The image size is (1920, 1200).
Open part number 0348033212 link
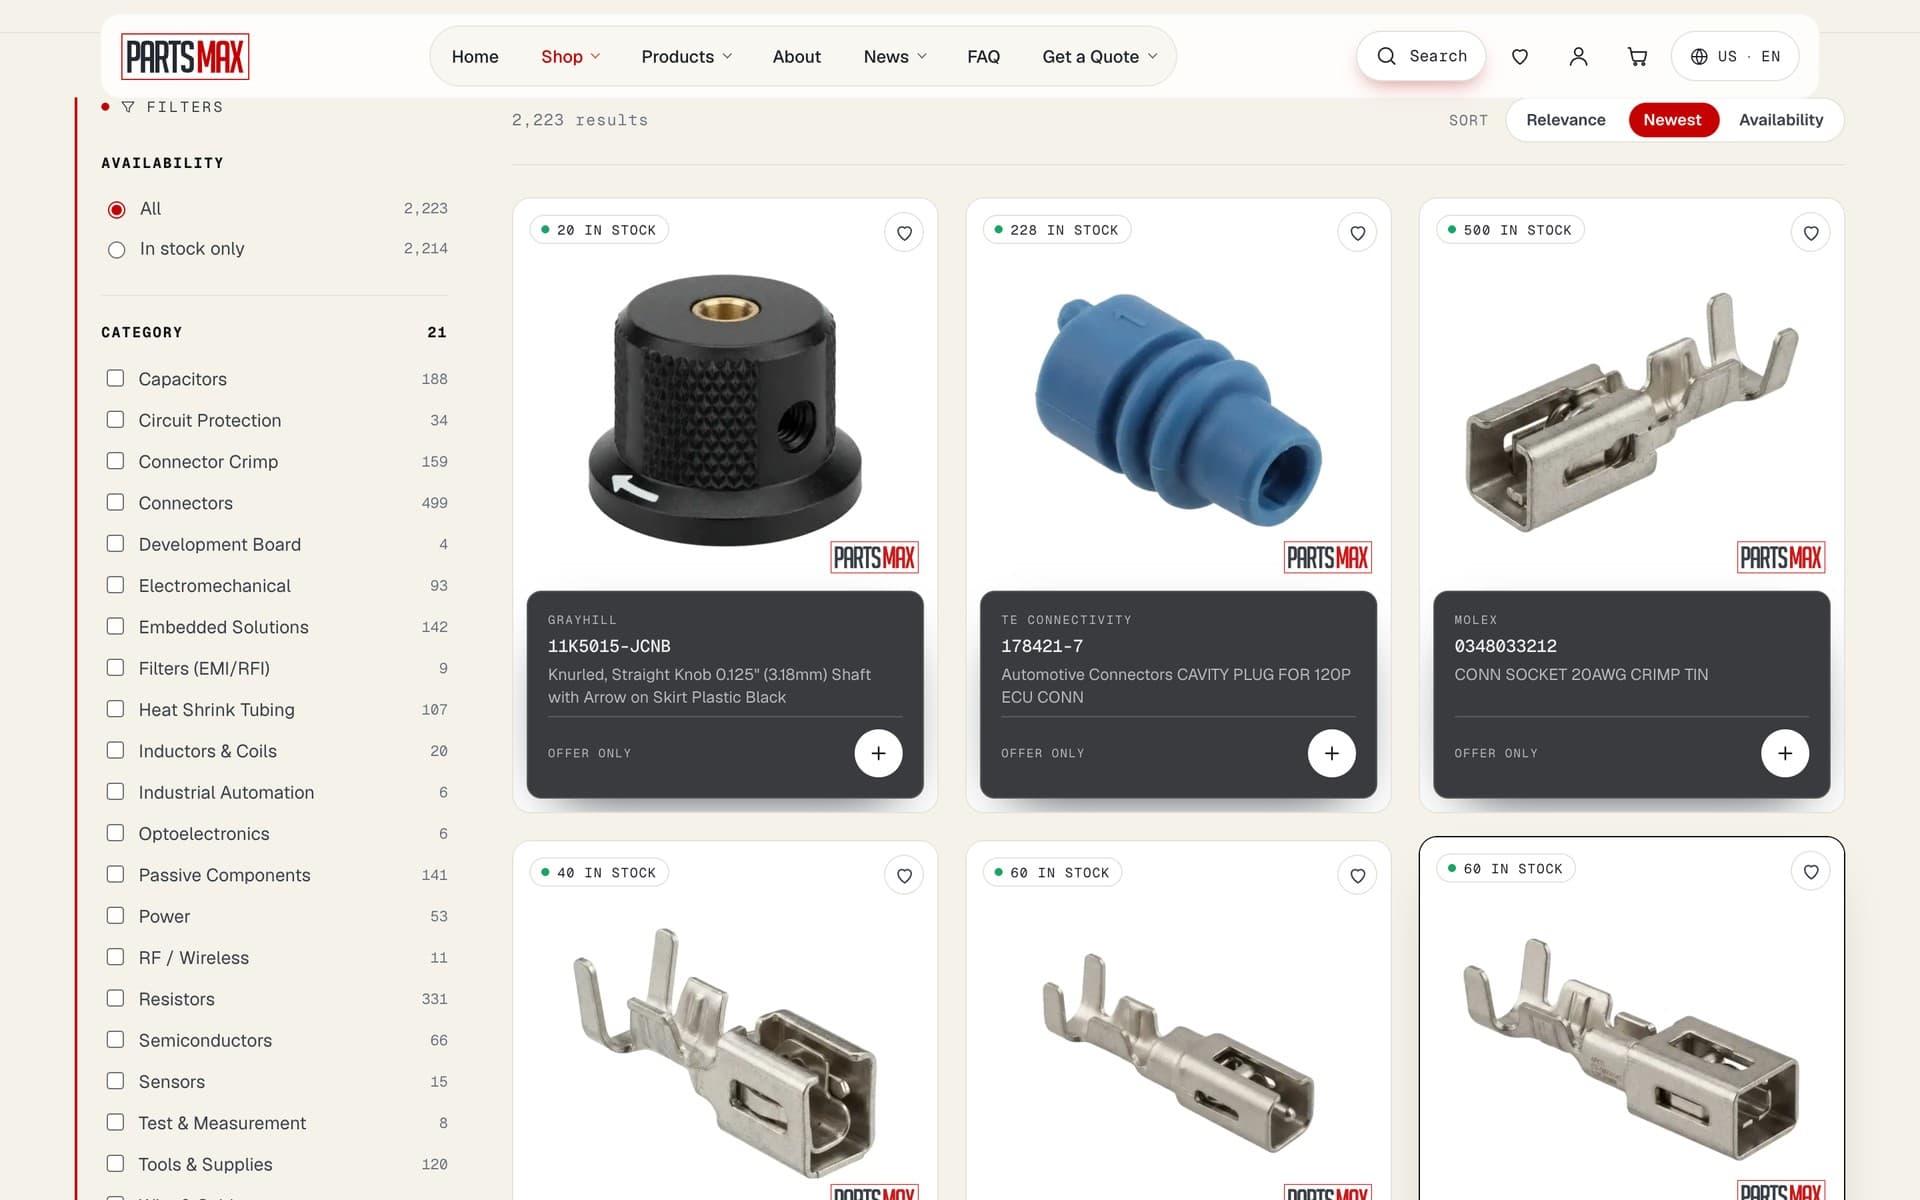pyautogui.click(x=1505, y=646)
